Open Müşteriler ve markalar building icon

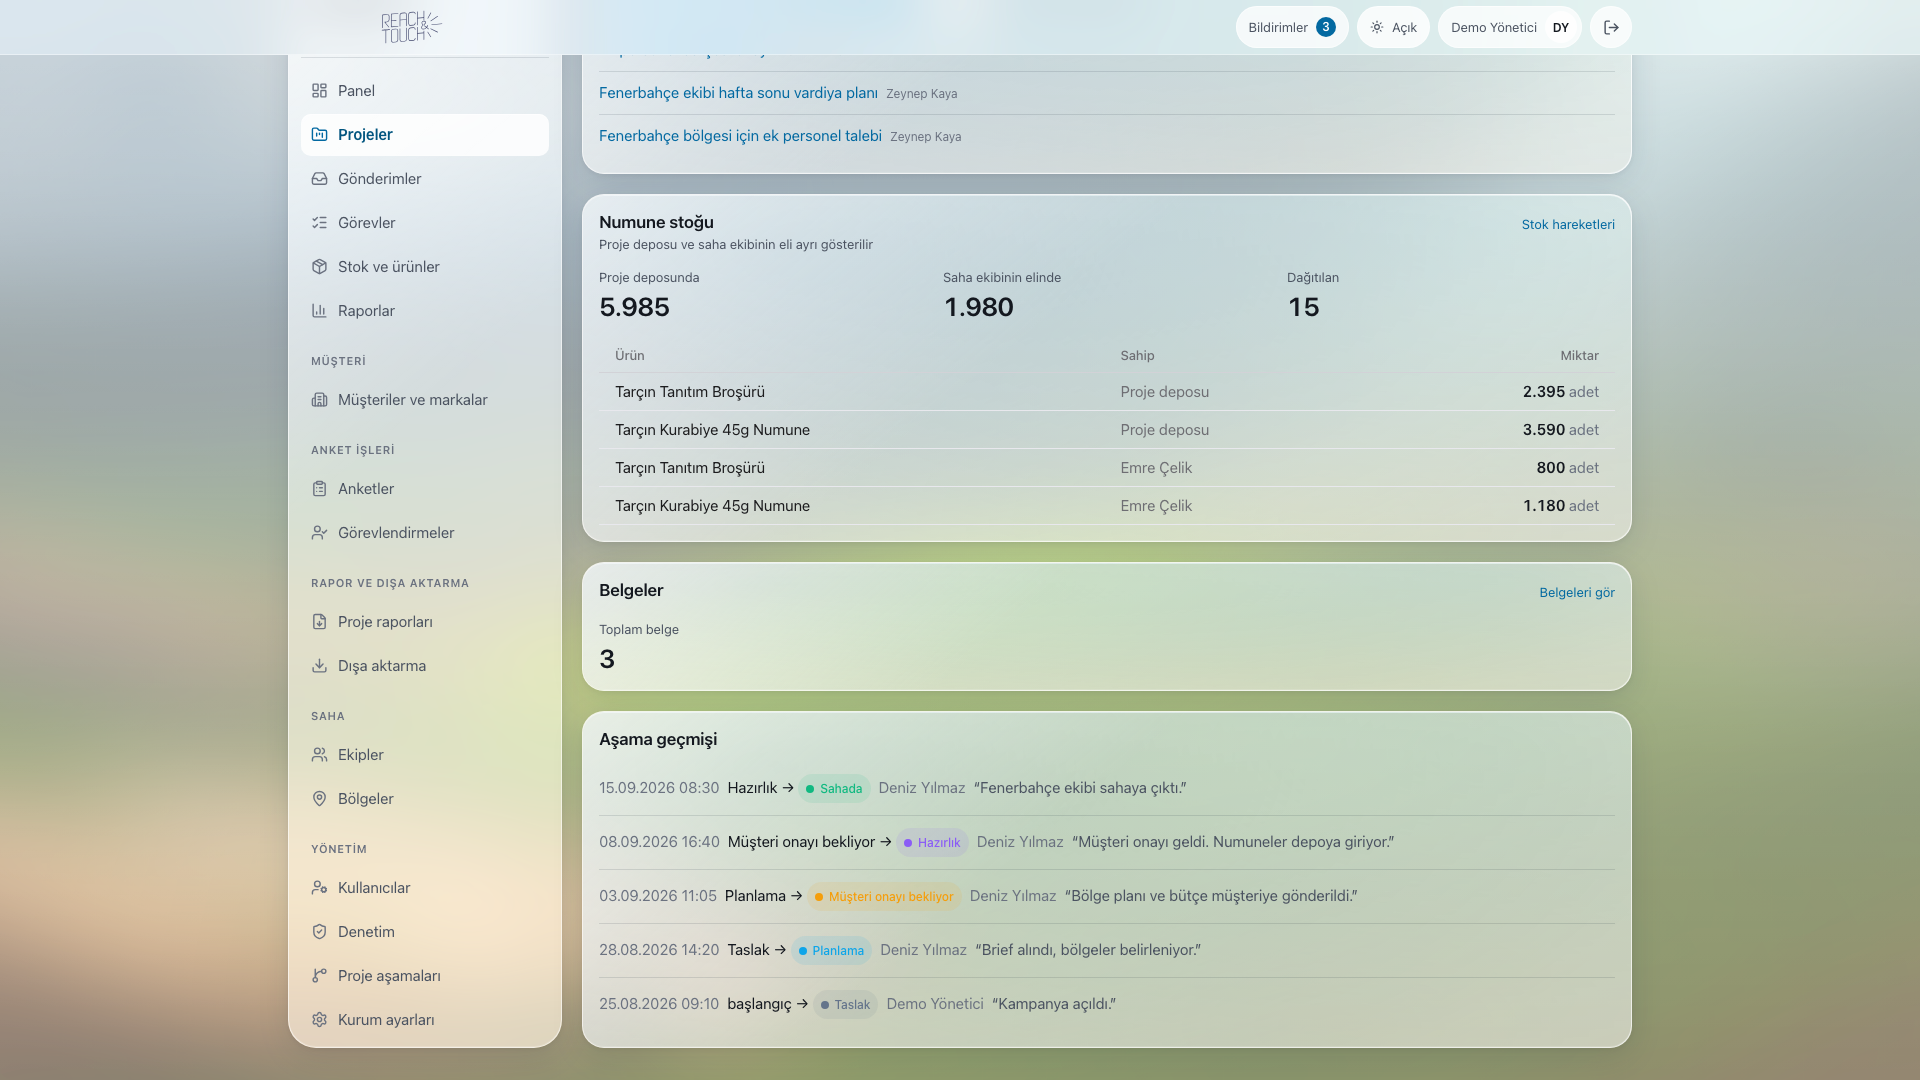319,400
